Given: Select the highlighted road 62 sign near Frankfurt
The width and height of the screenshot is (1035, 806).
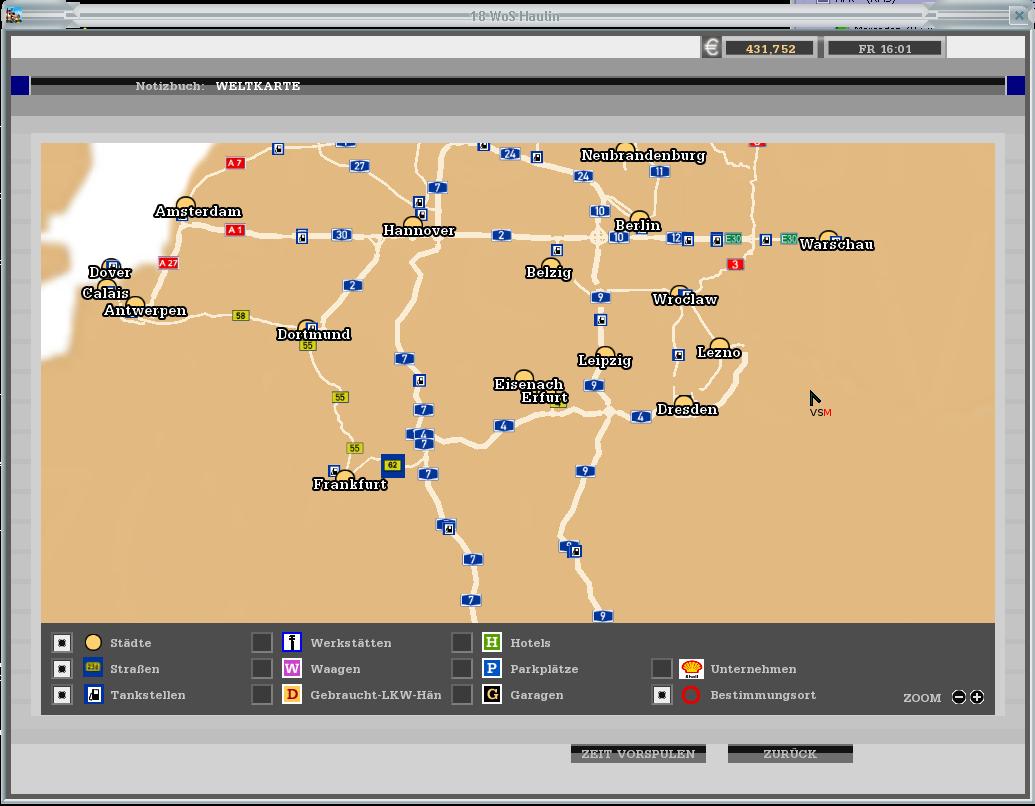Looking at the screenshot, I should (x=393, y=466).
